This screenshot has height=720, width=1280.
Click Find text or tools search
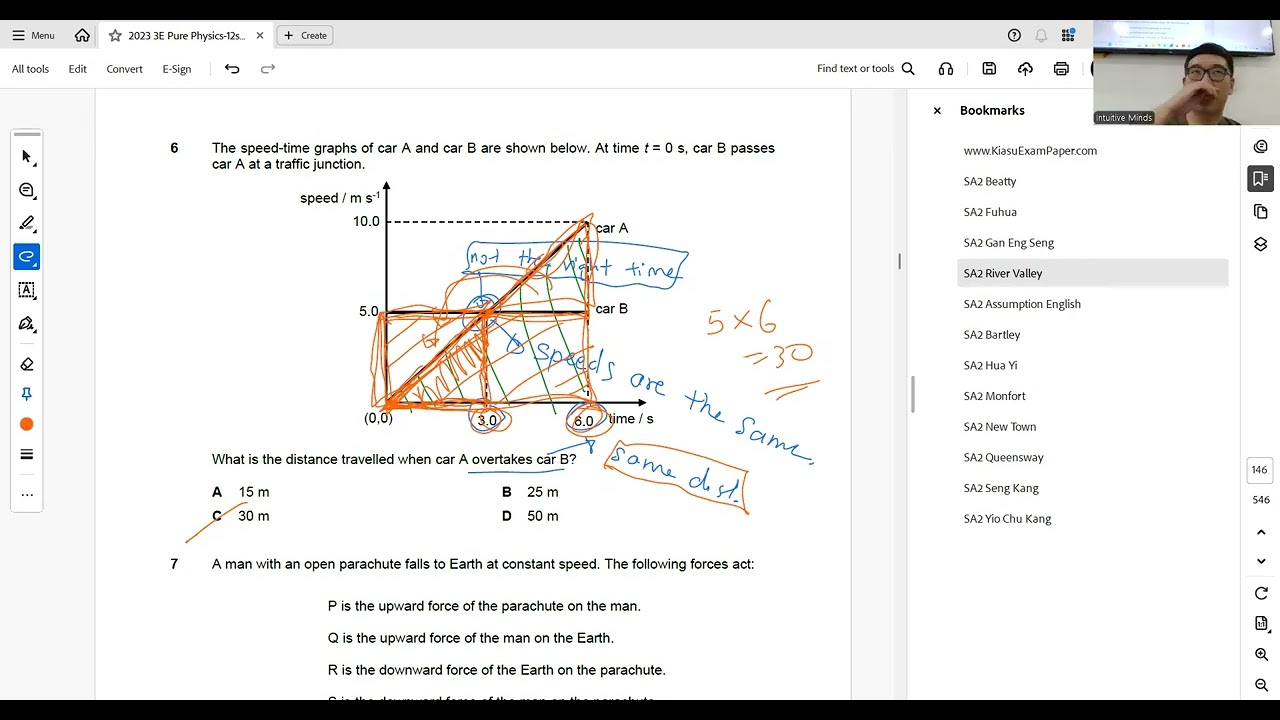tap(866, 69)
